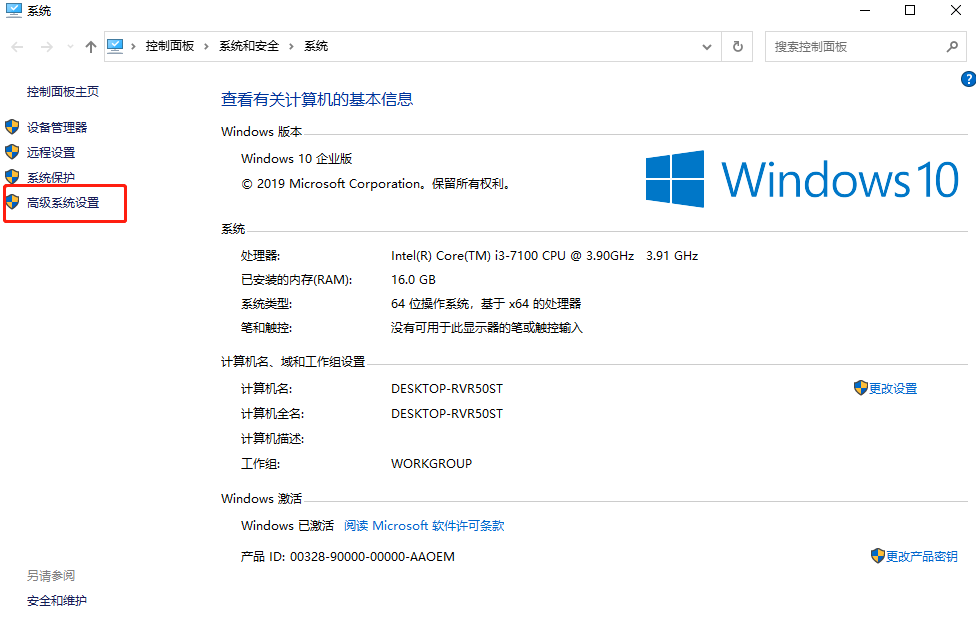Open 设备管理器 from the left sidebar
The width and height of the screenshot is (976, 625).
pos(57,127)
